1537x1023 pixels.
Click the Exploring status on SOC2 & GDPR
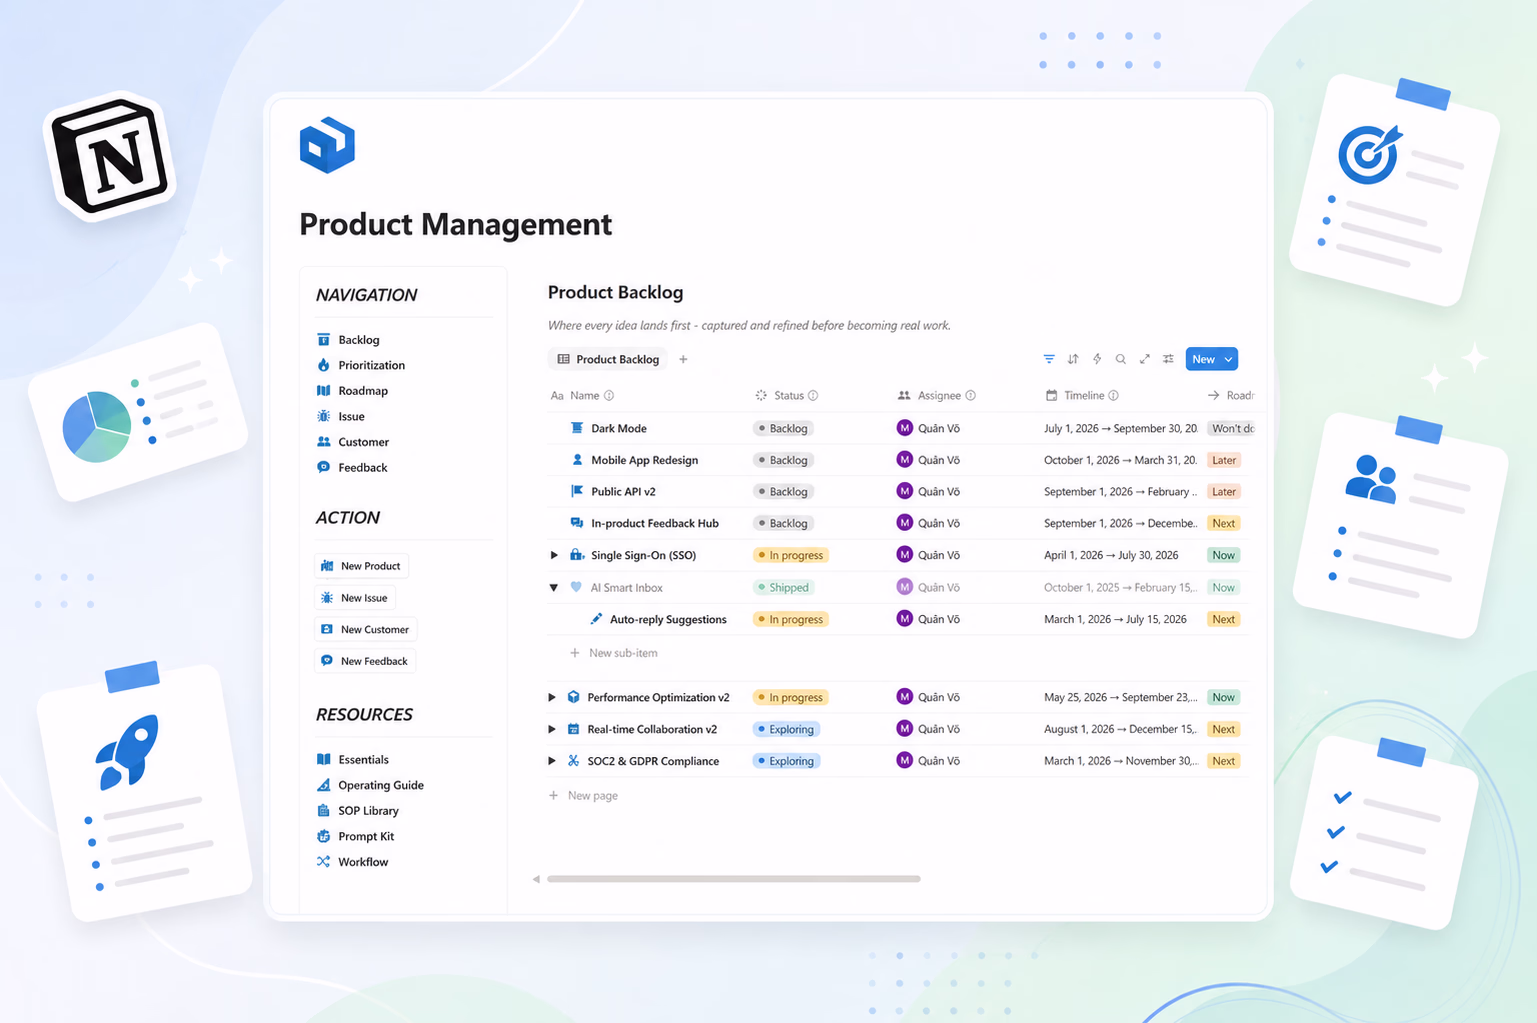[x=786, y=761]
